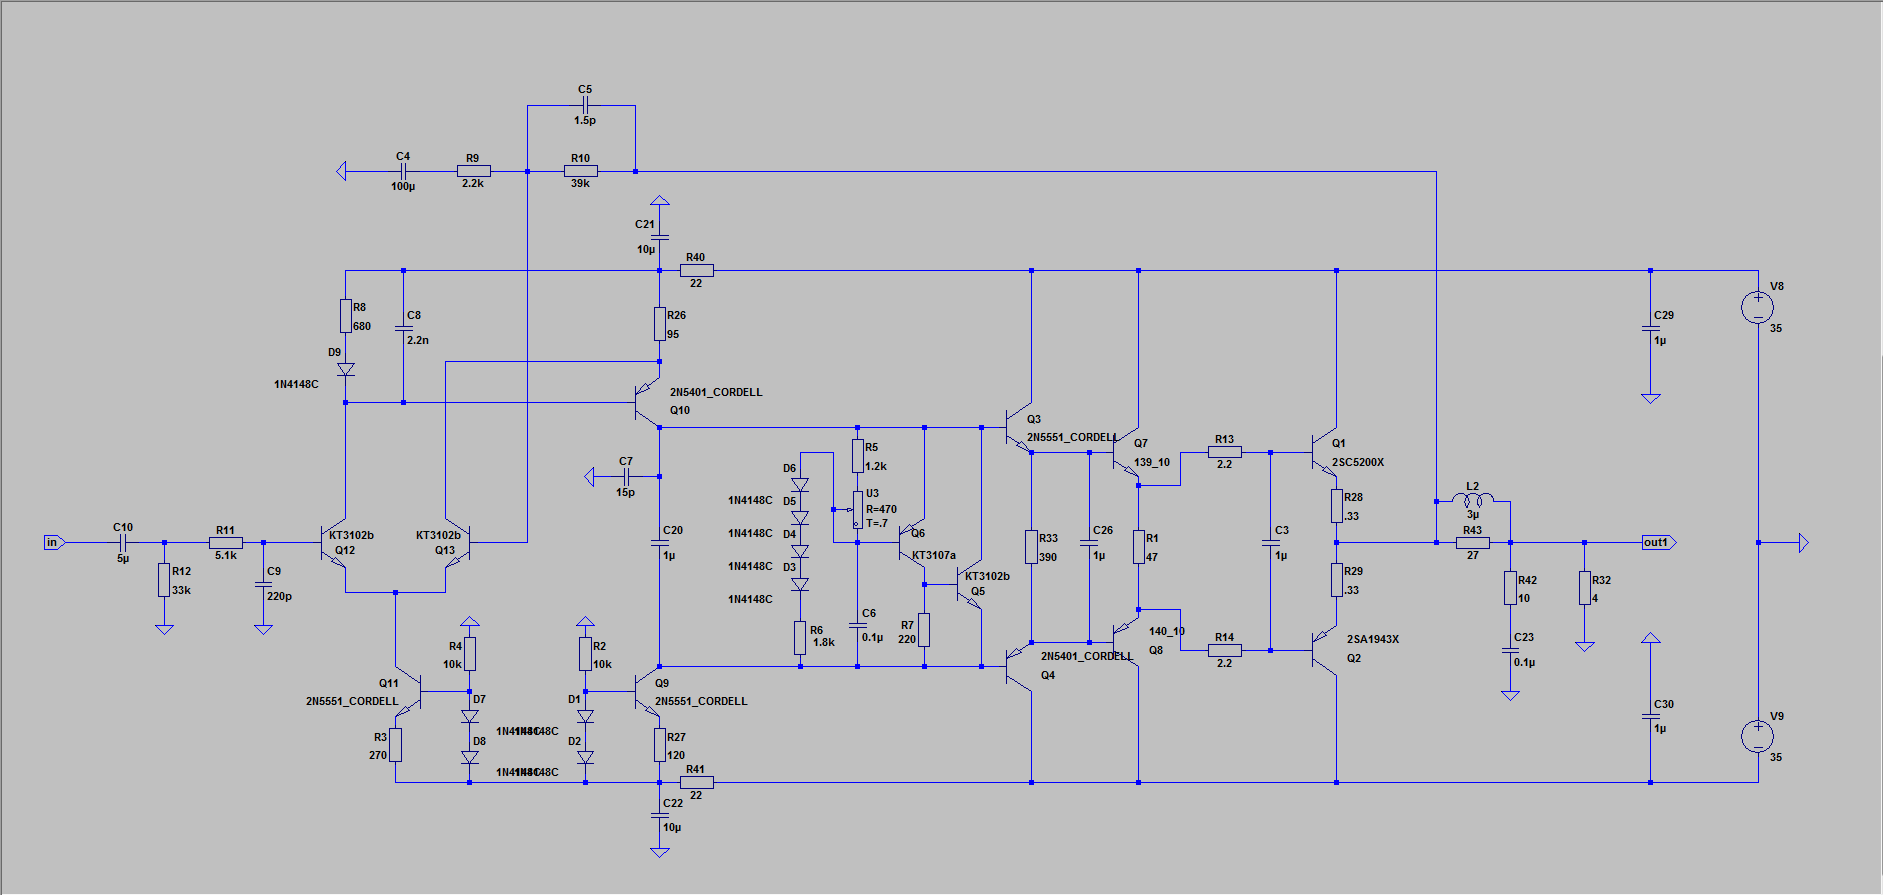
Task: Select resistor R4 10k symbol
Action: pos(470,654)
